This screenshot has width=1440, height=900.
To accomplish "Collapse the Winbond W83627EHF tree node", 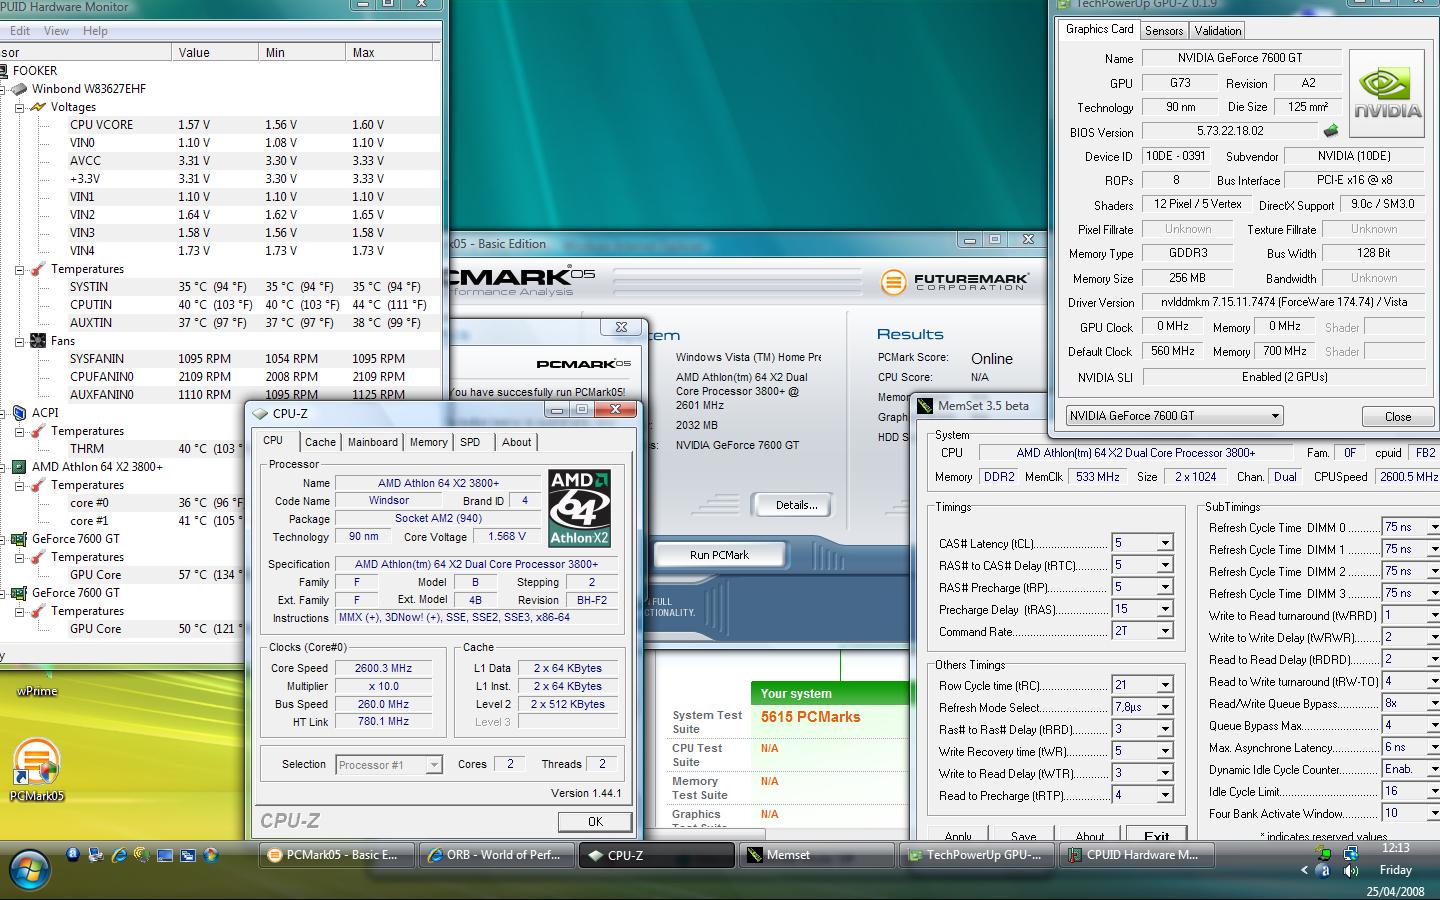I will [x=2, y=89].
